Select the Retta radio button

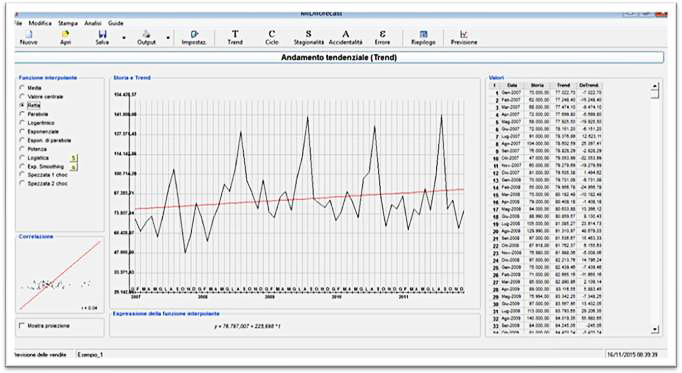click(x=22, y=105)
